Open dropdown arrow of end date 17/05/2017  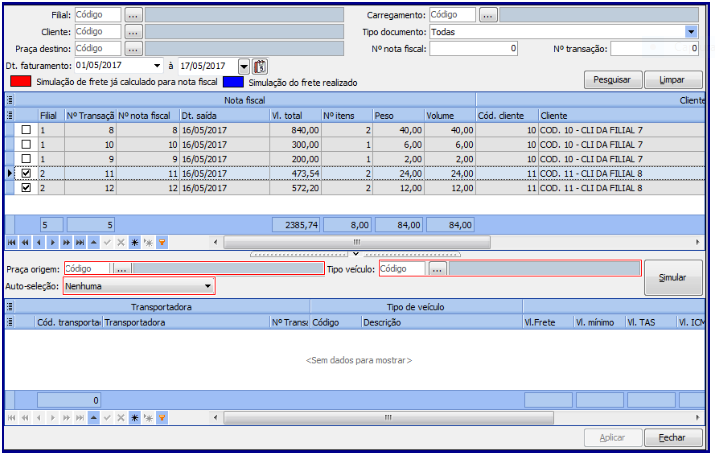point(244,67)
